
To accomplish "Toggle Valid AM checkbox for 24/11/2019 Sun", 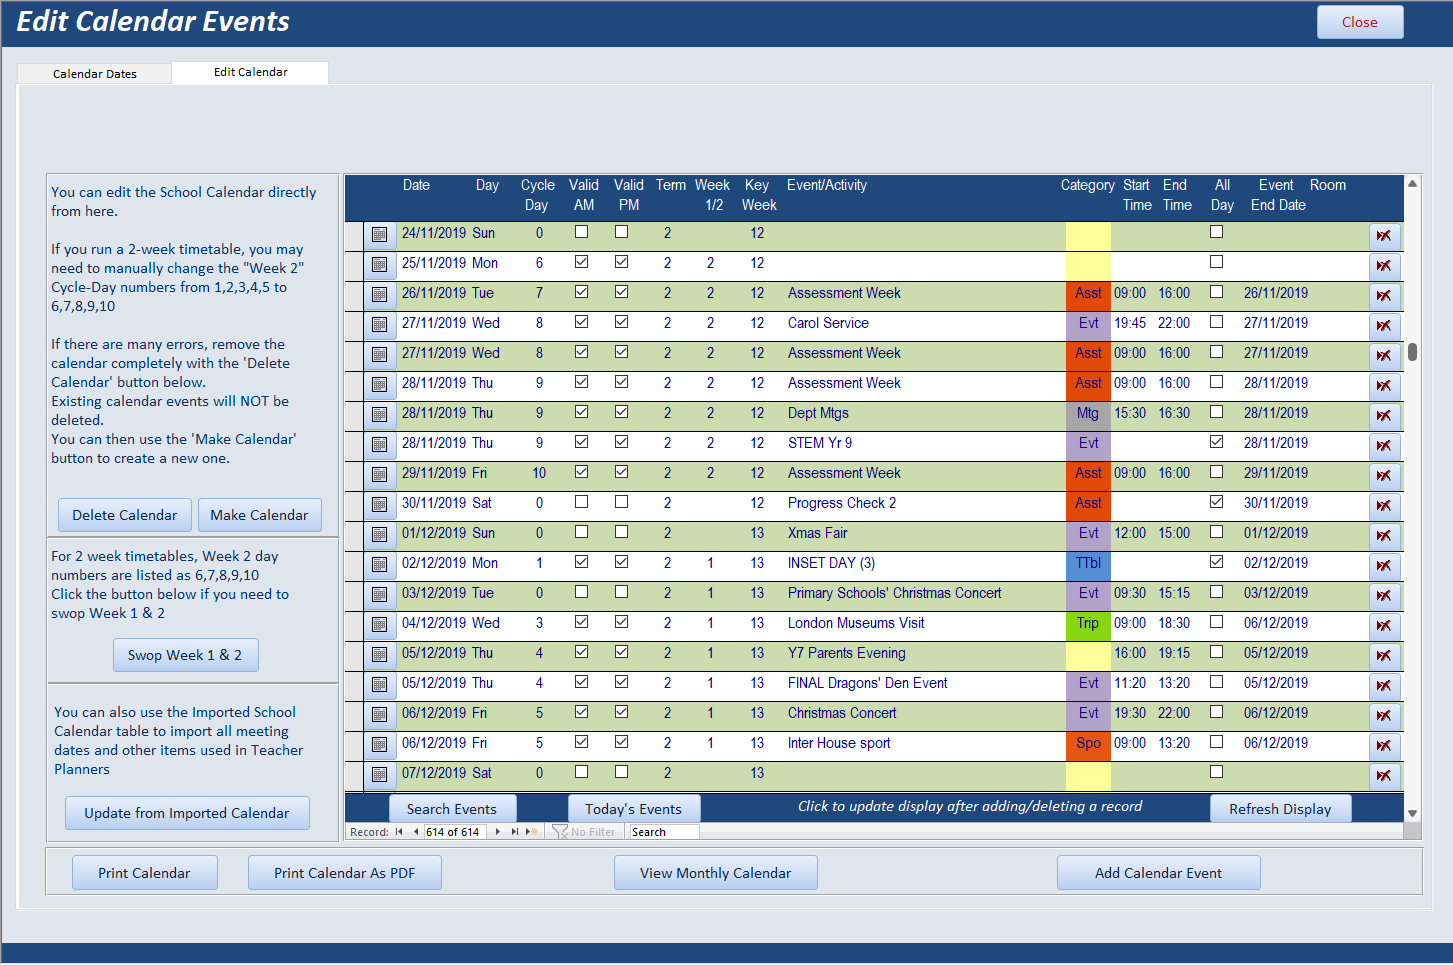I will click(581, 232).
